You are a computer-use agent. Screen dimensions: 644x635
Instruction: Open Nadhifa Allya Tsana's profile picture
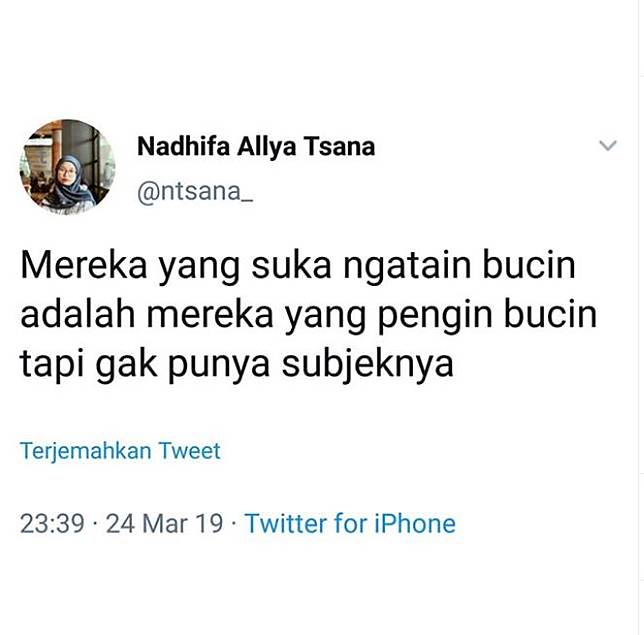tap(67, 167)
